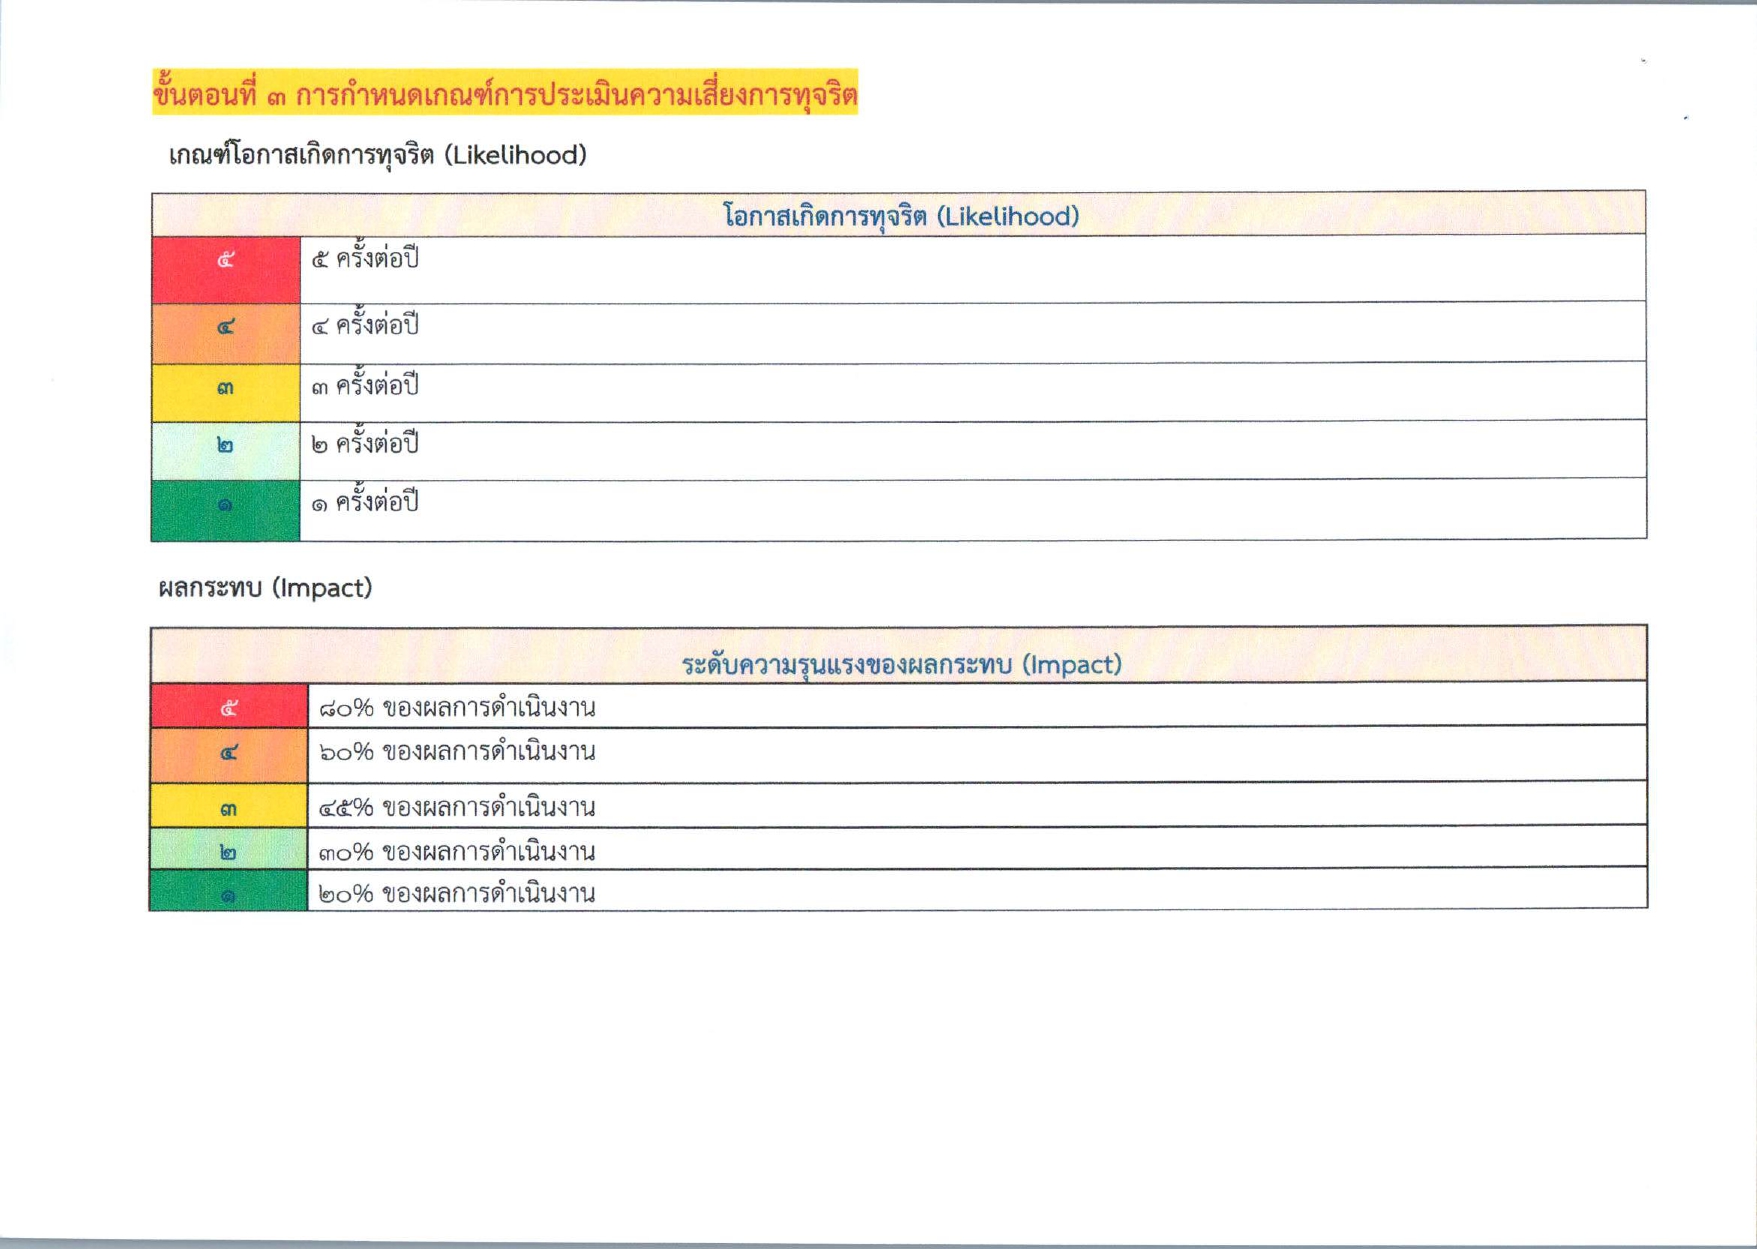Select the dark green level 1 Impact cell

229,890
